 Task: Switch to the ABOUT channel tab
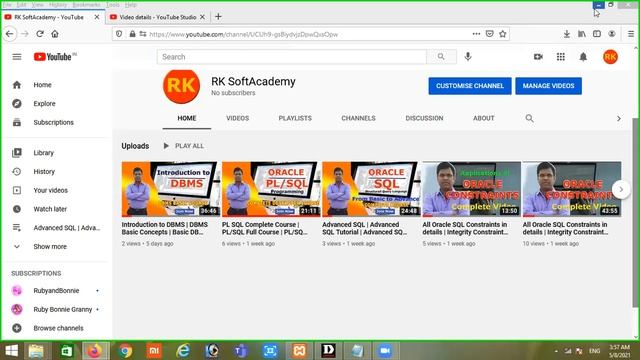pos(484,118)
